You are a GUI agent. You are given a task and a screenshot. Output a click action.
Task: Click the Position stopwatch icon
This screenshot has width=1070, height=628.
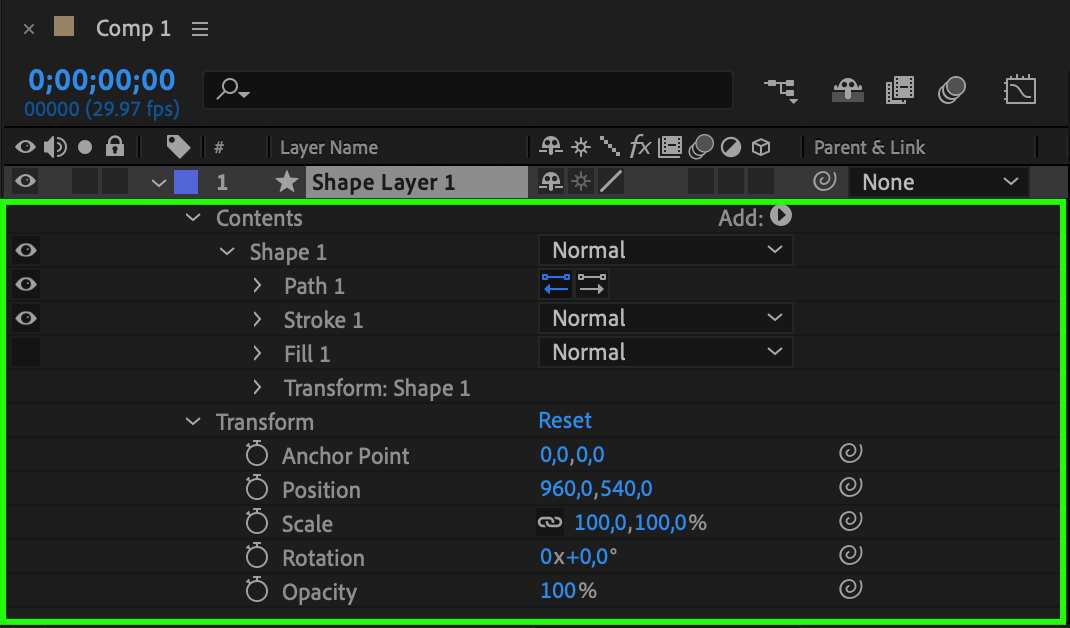pyautogui.click(x=257, y=489)
